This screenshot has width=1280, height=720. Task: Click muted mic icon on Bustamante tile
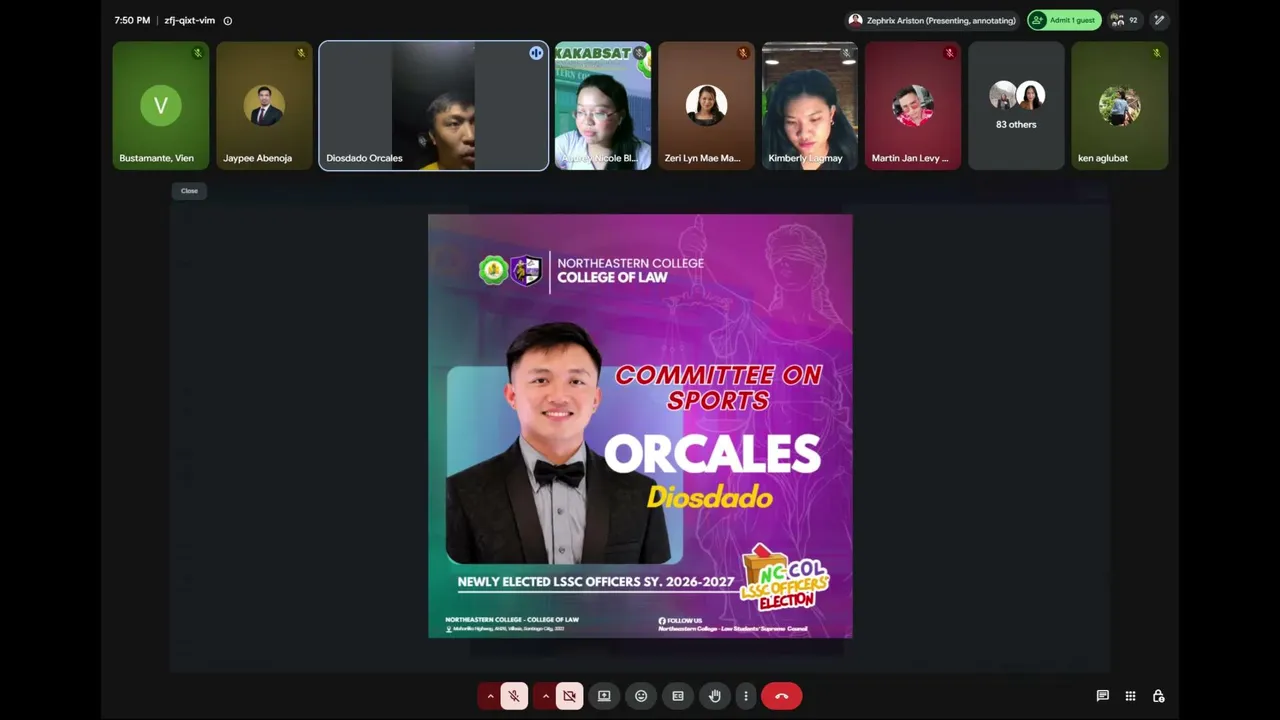(198, 53)
